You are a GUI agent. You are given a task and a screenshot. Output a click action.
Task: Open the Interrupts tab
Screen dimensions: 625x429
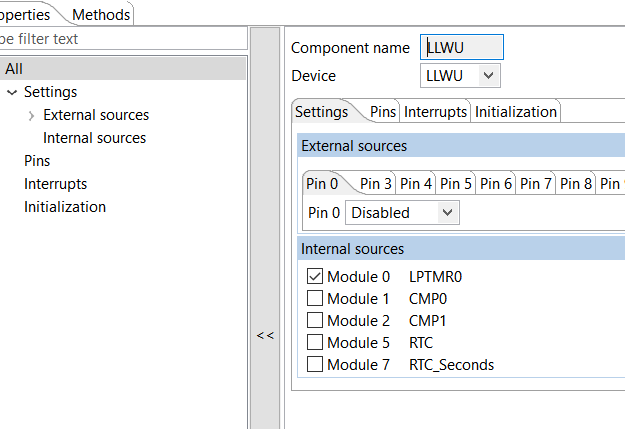click(435, 112)
